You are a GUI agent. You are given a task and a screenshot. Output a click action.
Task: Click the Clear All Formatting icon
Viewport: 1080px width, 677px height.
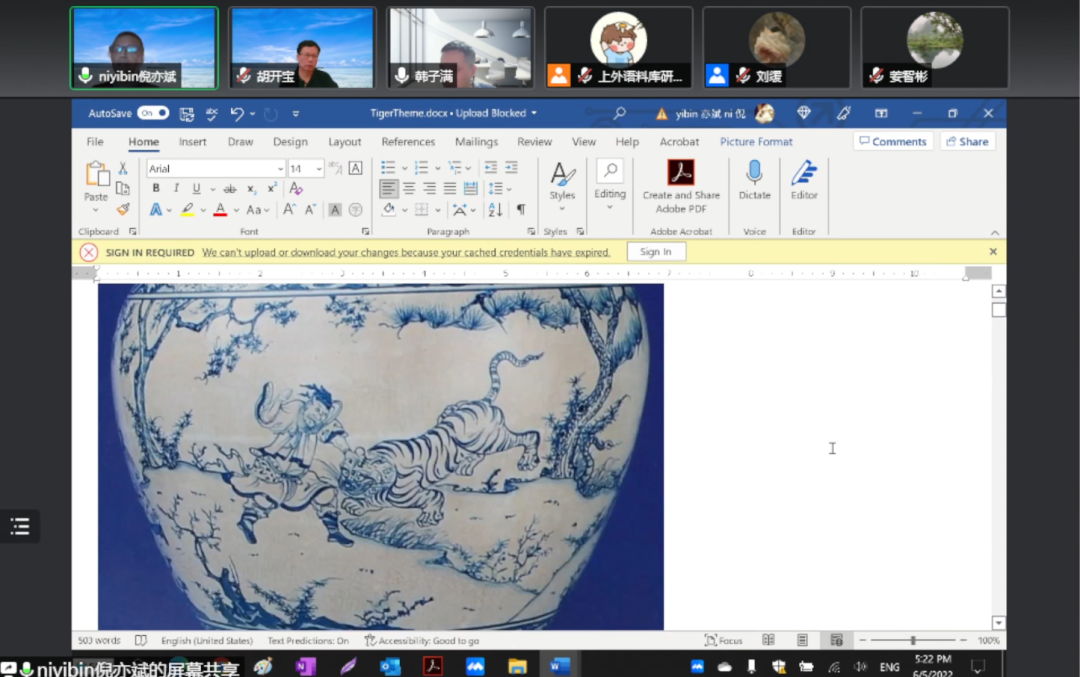[296, 188]
